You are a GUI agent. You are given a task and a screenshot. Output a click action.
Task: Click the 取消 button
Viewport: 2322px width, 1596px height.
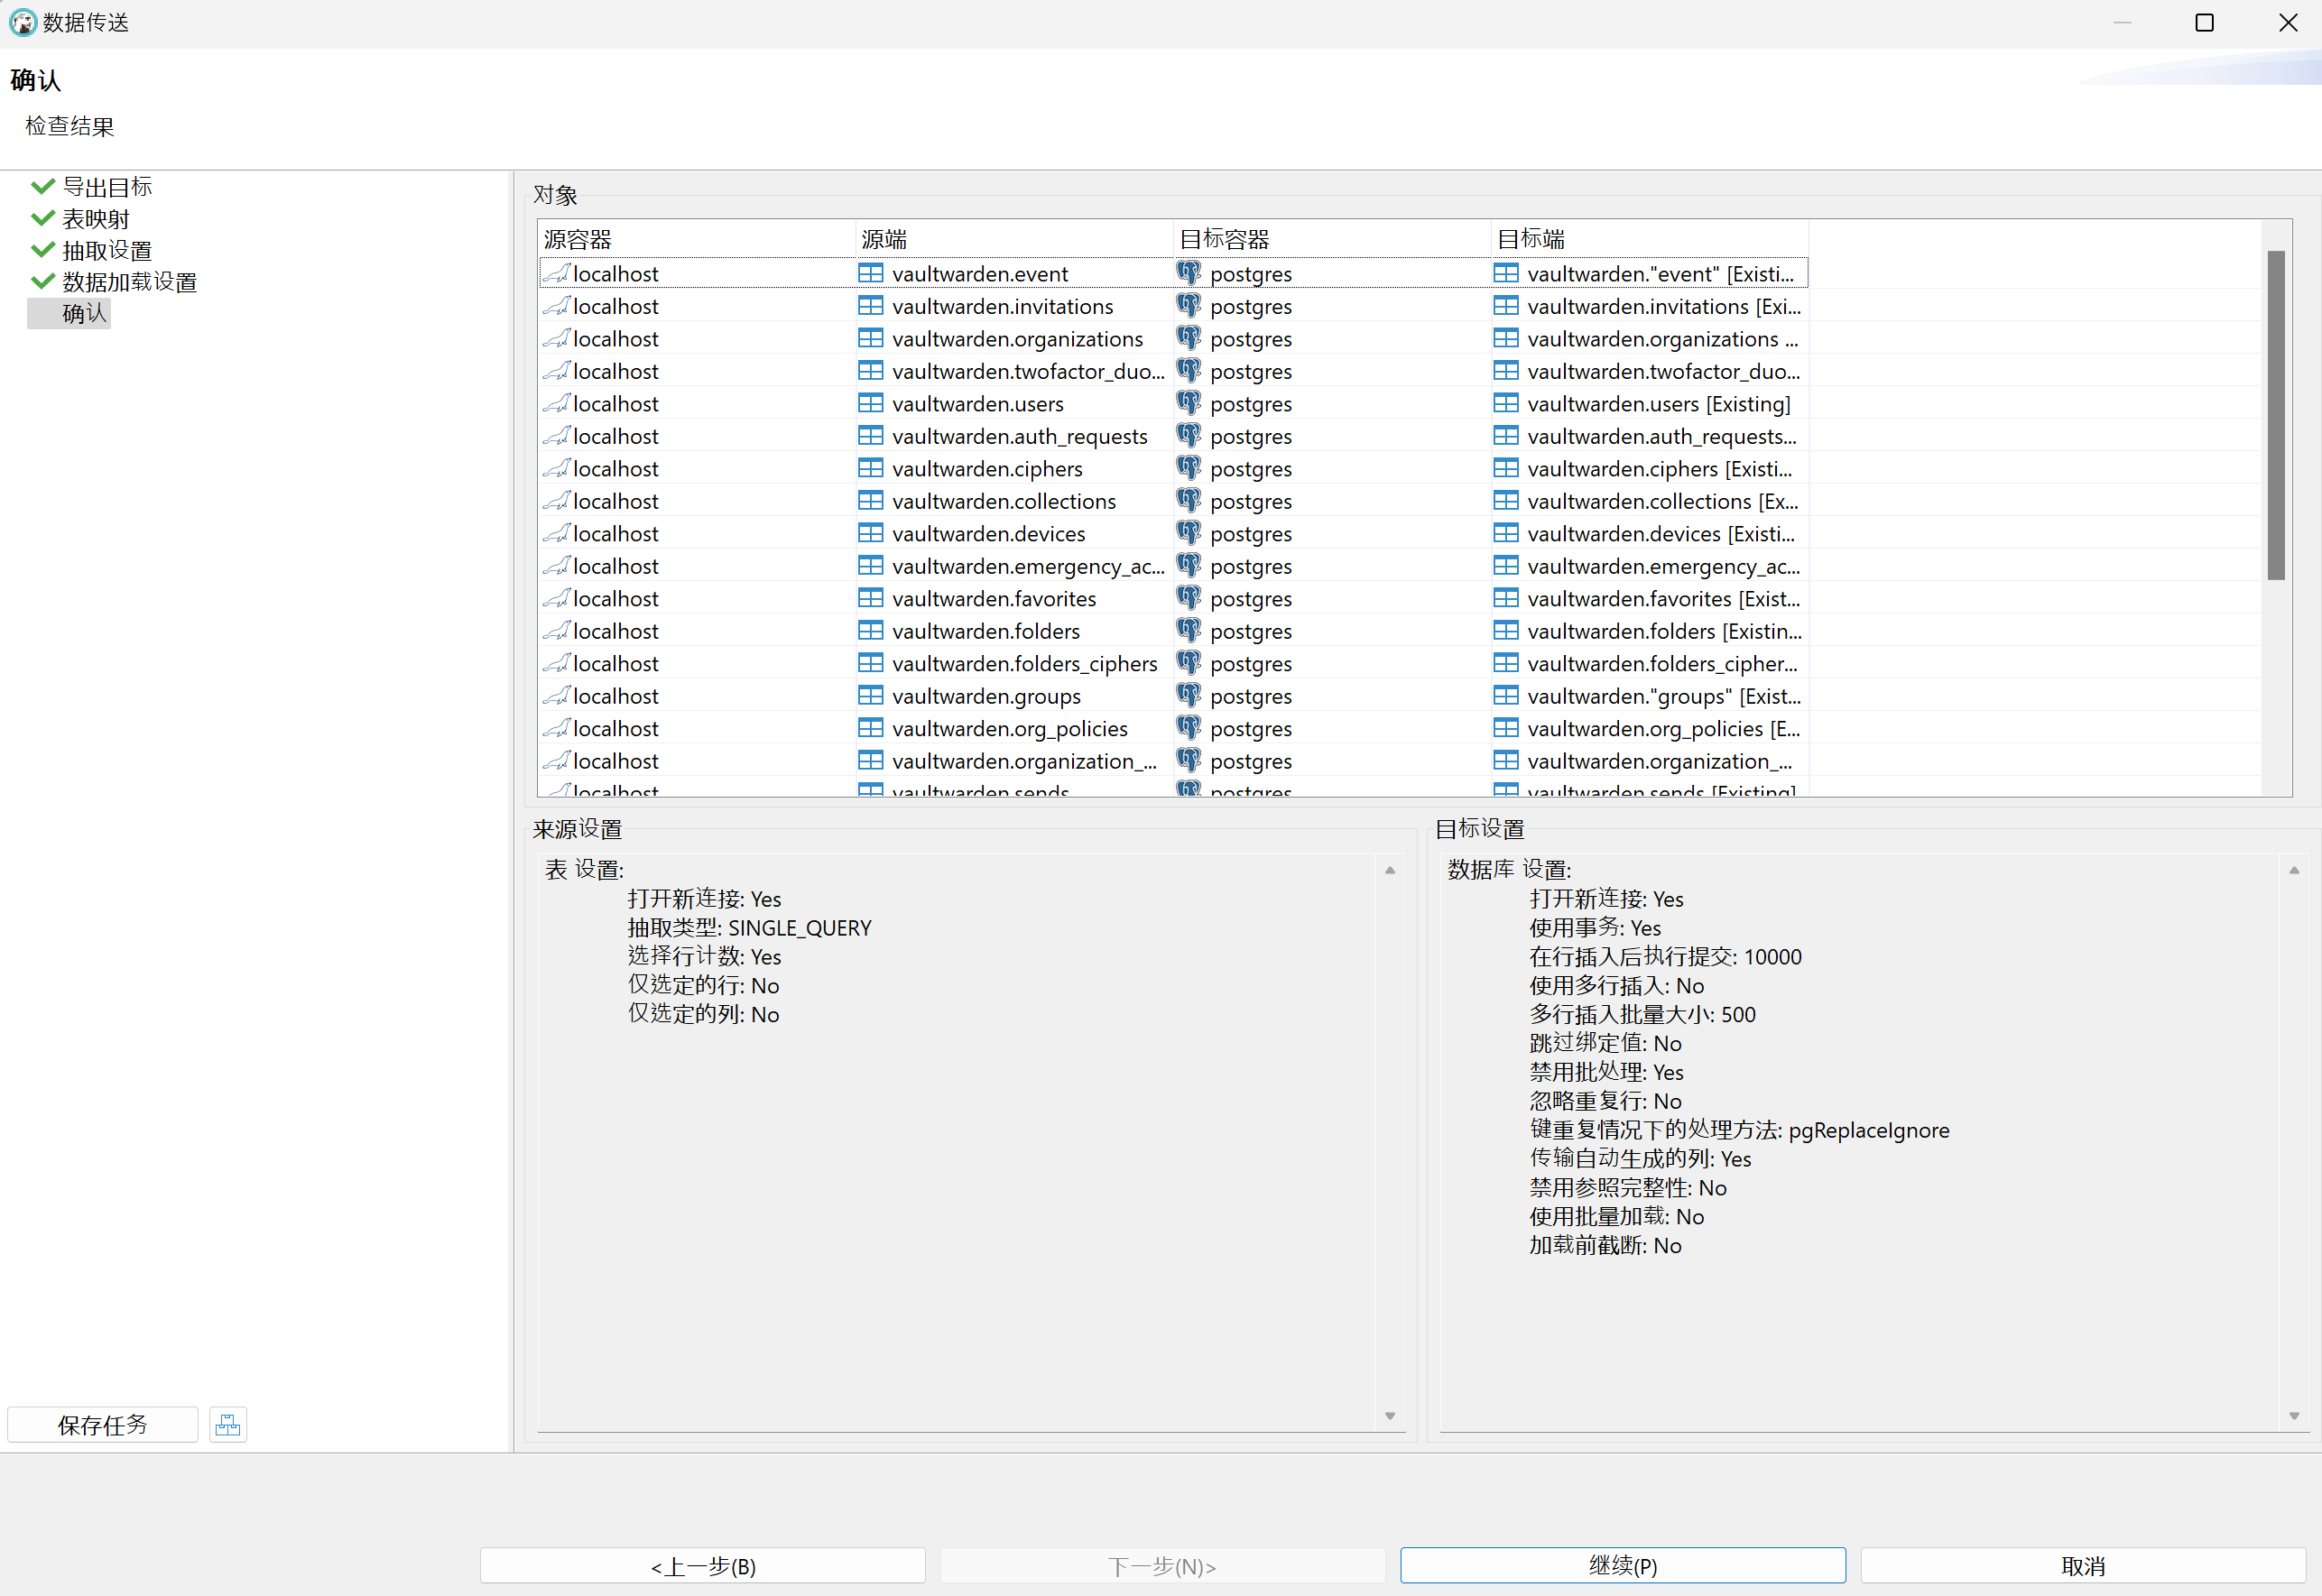[x=2082, y=1565]
